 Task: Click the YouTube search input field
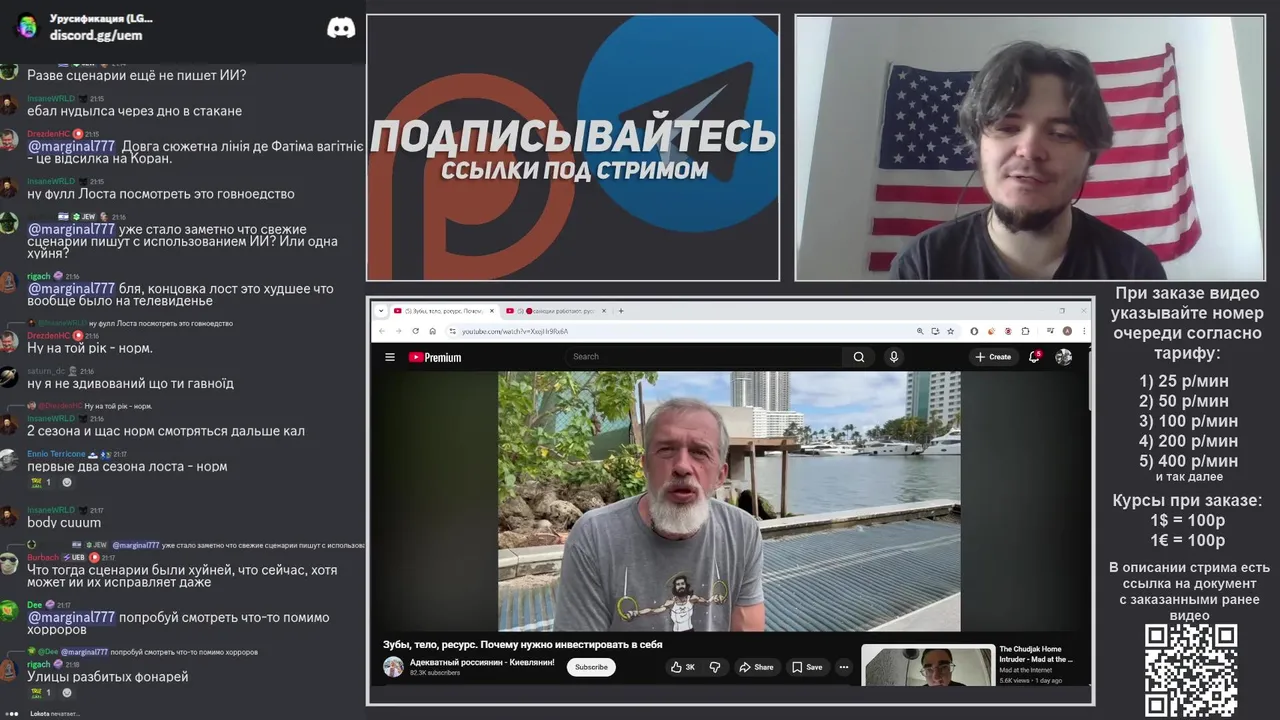coord(705,357)
